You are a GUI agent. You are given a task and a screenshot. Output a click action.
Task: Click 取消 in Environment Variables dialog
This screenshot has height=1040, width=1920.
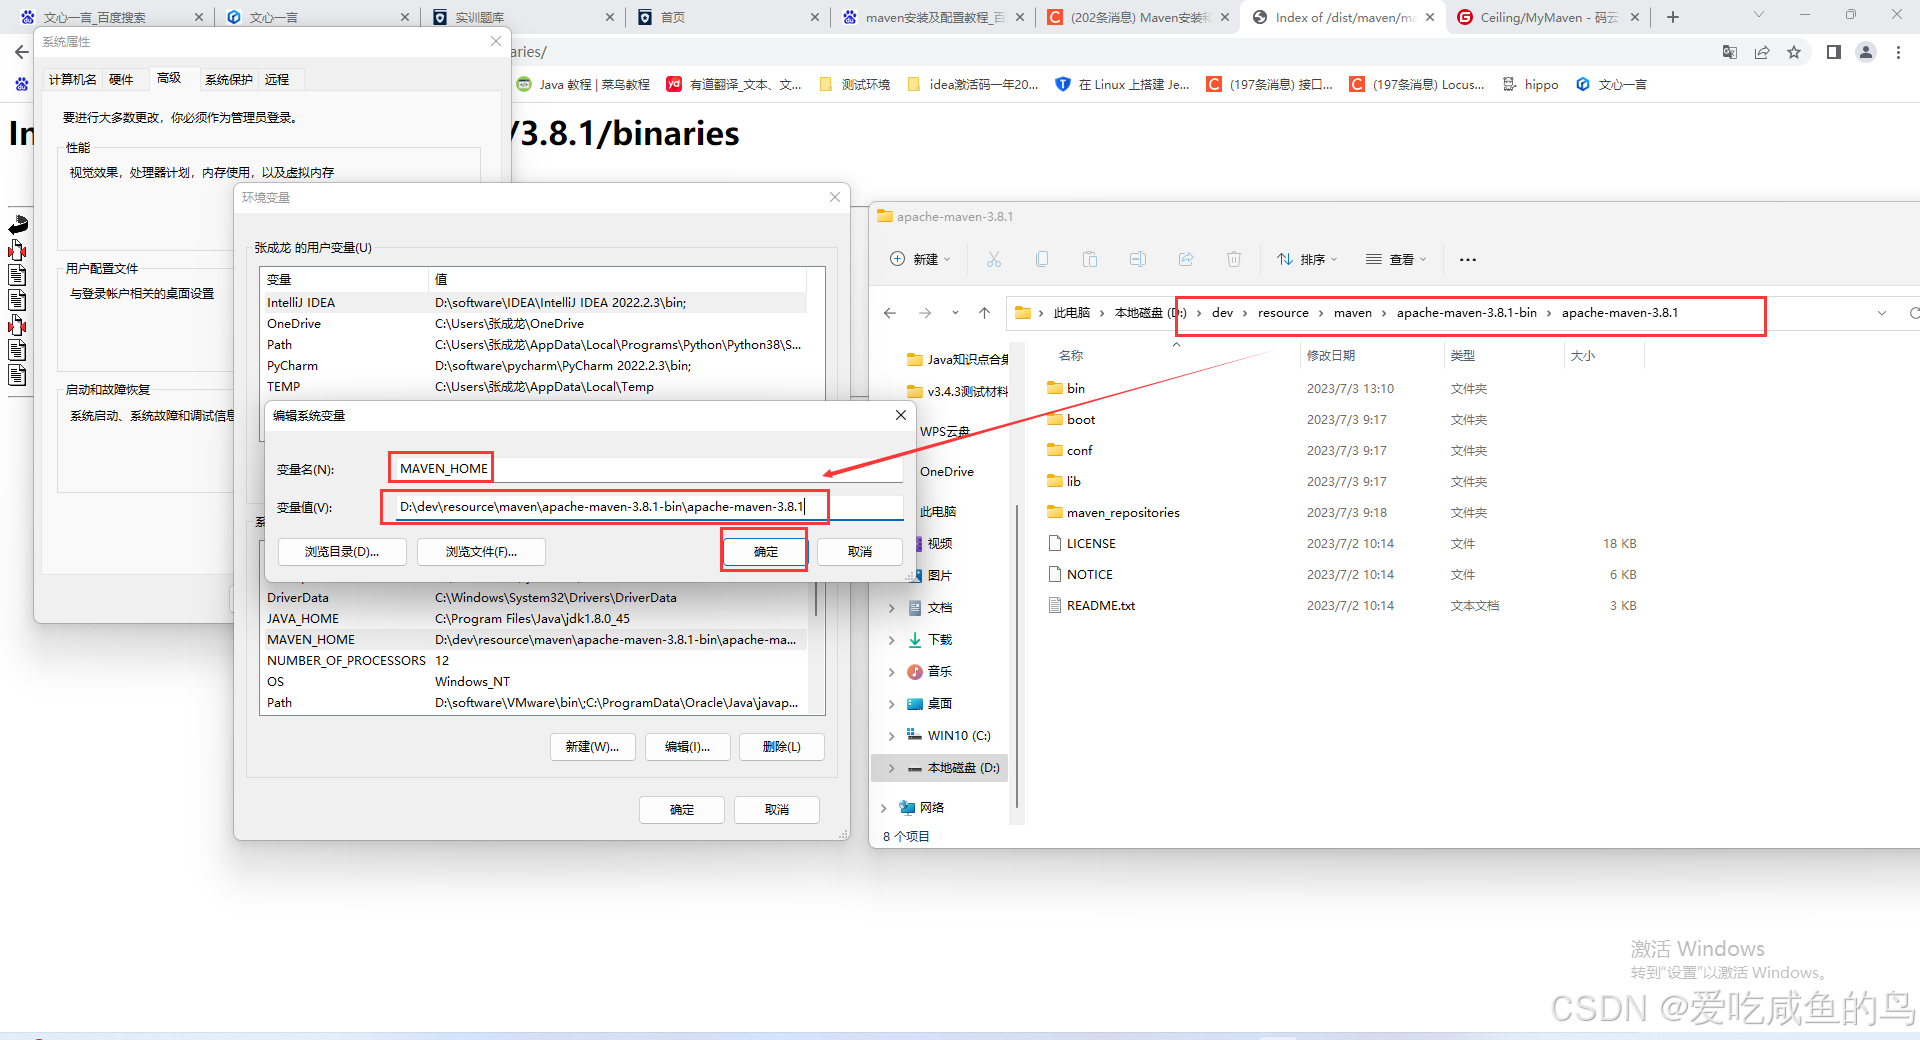pos(777,809)
